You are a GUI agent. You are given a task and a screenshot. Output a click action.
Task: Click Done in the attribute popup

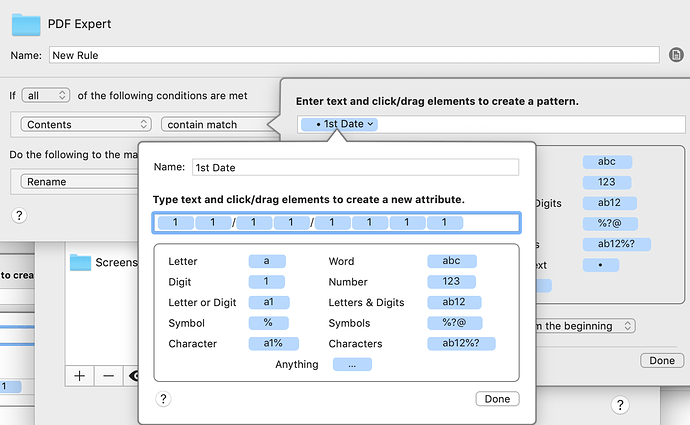[x=497, y=399]
